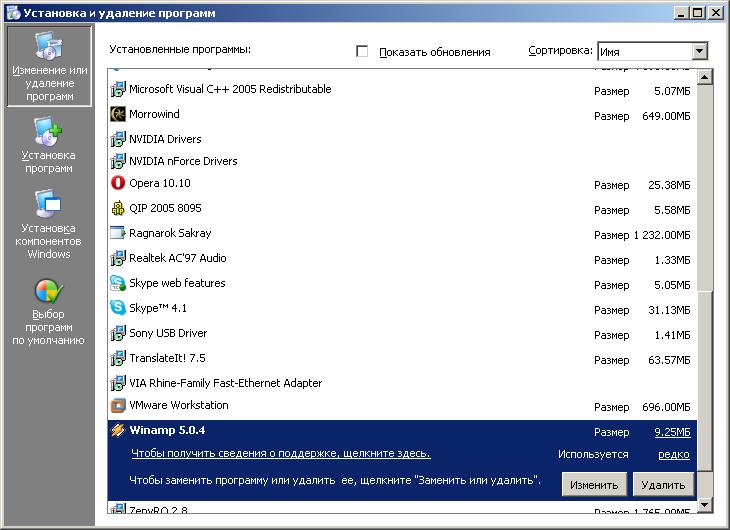Click the TranslateIt! 7.5 icon
The width and height of the screenshot is (730, 530).
118,358
